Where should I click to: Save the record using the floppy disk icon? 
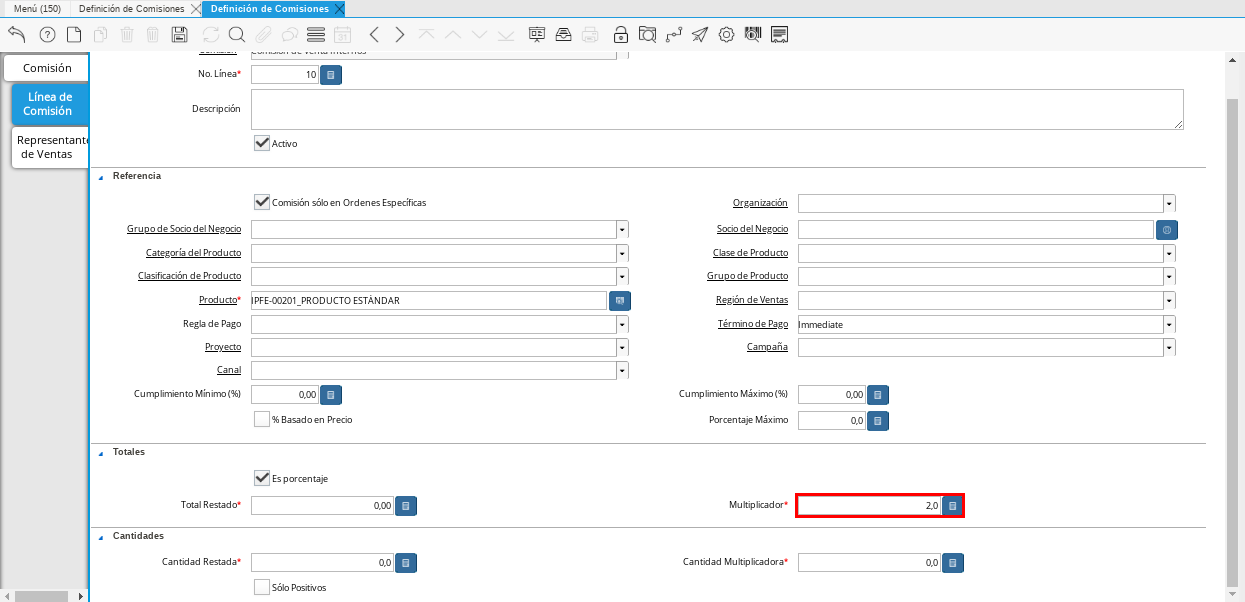click(x=180, y=35)
